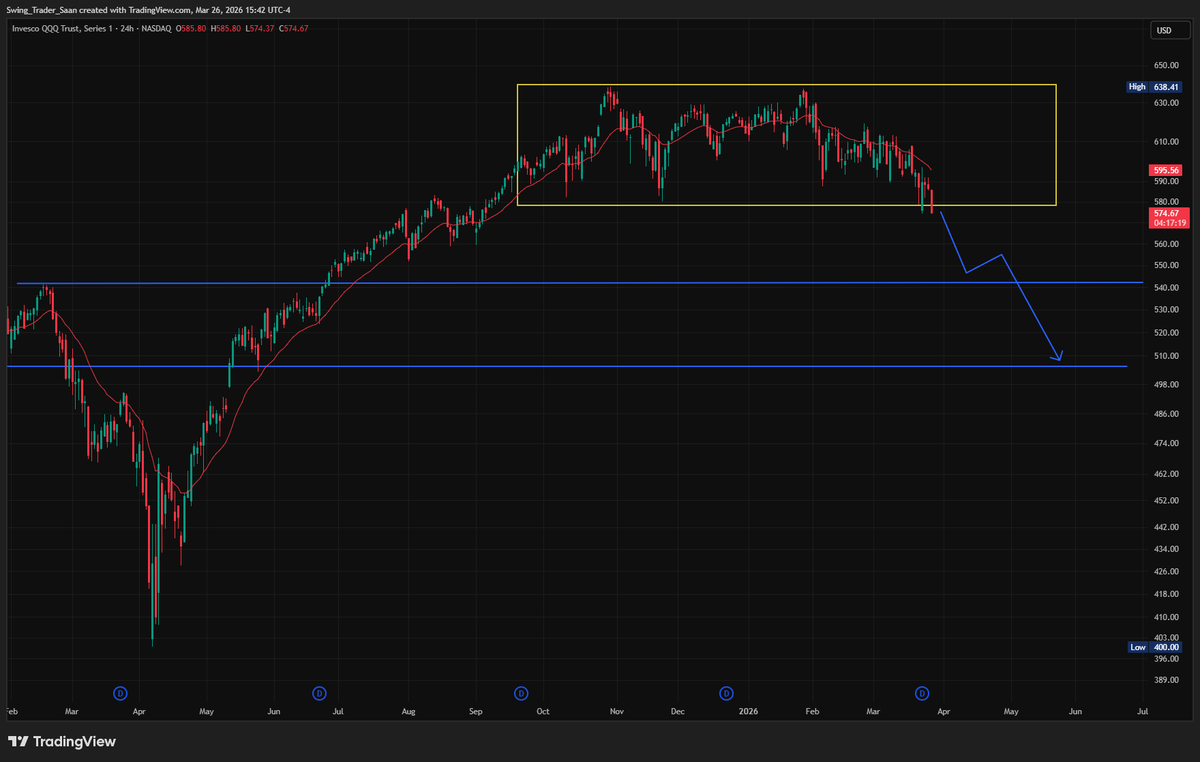
Task: Click the Nov label on time axis
Action: pyautogui.click(x=616, y=713)
